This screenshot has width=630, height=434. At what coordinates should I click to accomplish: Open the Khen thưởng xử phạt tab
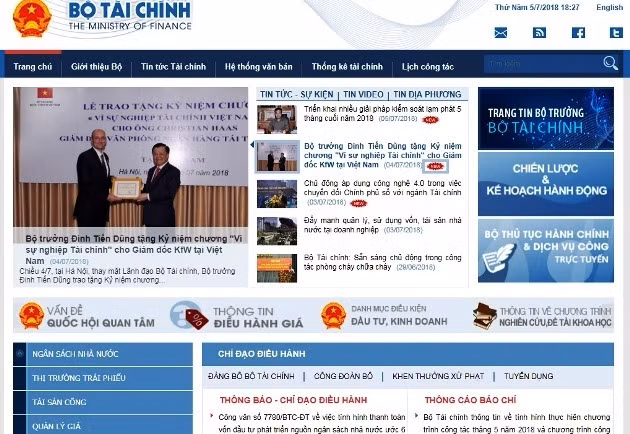tap(438, 376)
